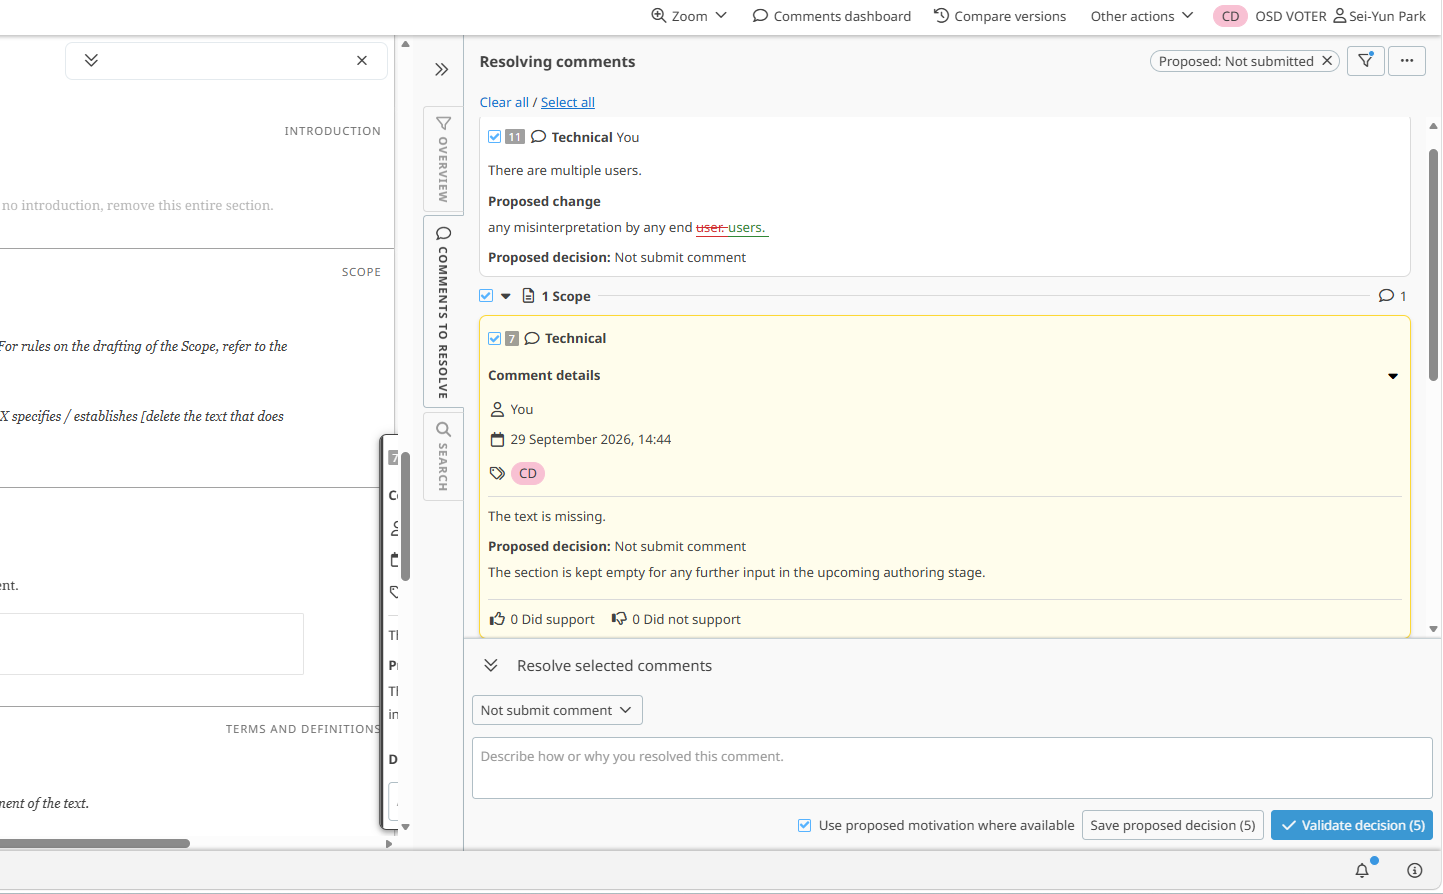
Task: Open Compare versions
Action: click(1000, 16)
